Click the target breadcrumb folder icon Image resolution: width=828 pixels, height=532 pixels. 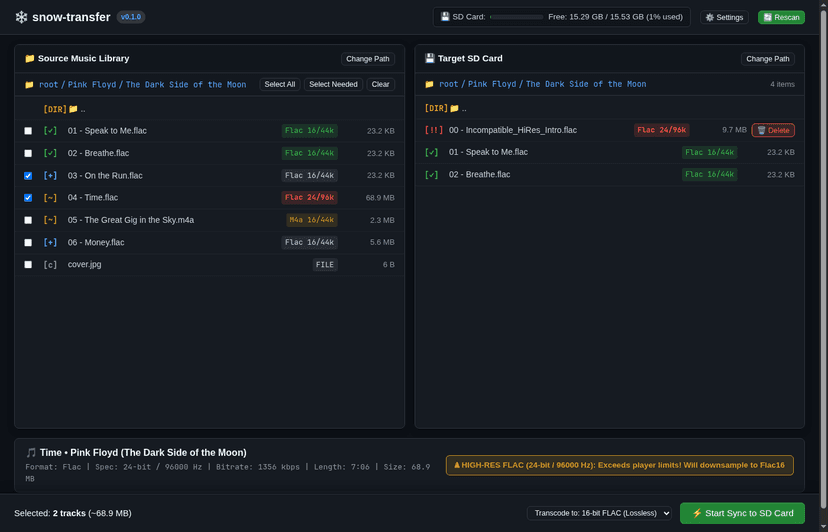pos(429,84)
